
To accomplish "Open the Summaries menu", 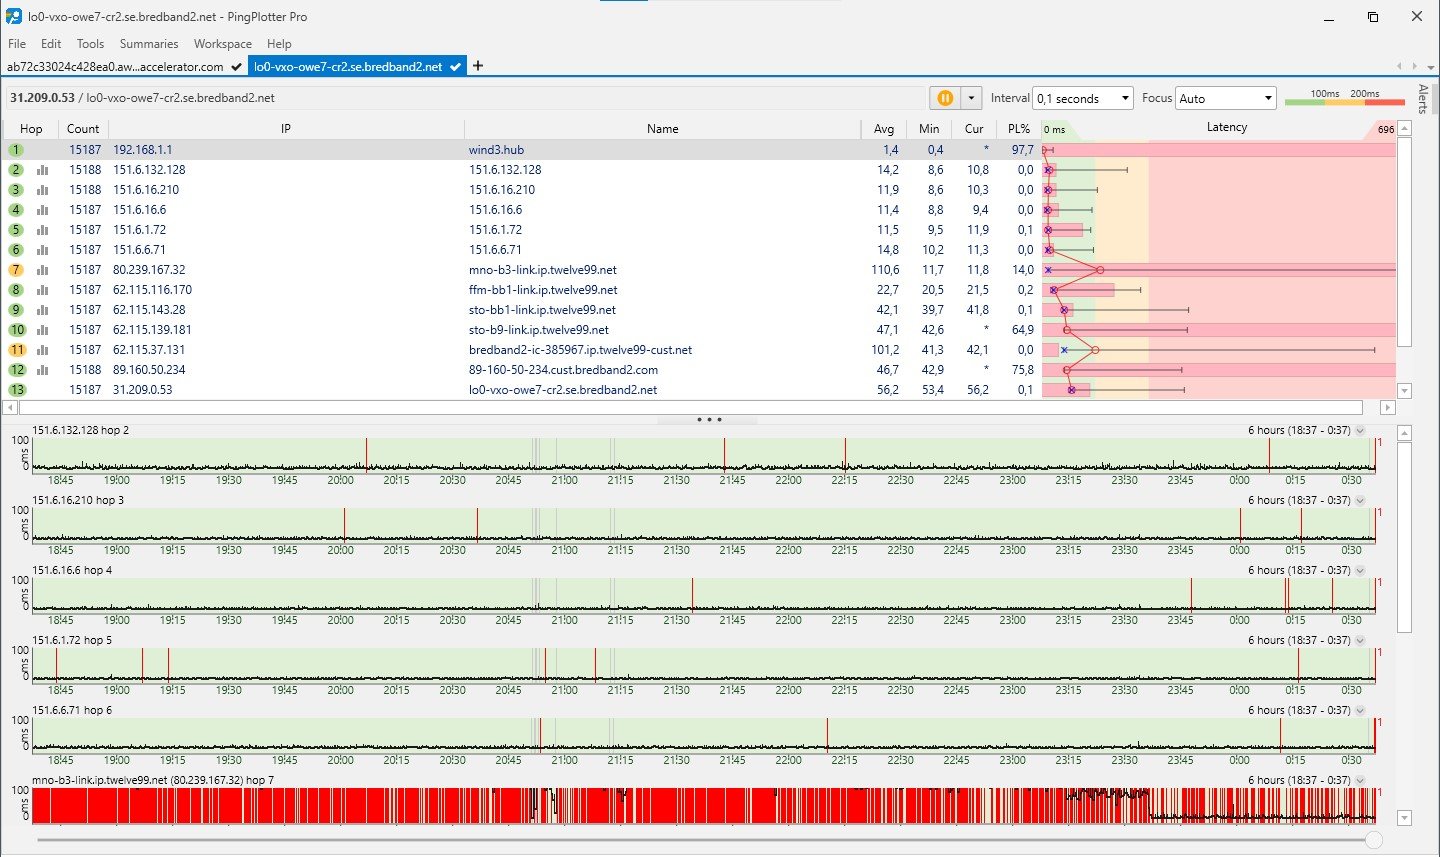I will click(148, 44).
